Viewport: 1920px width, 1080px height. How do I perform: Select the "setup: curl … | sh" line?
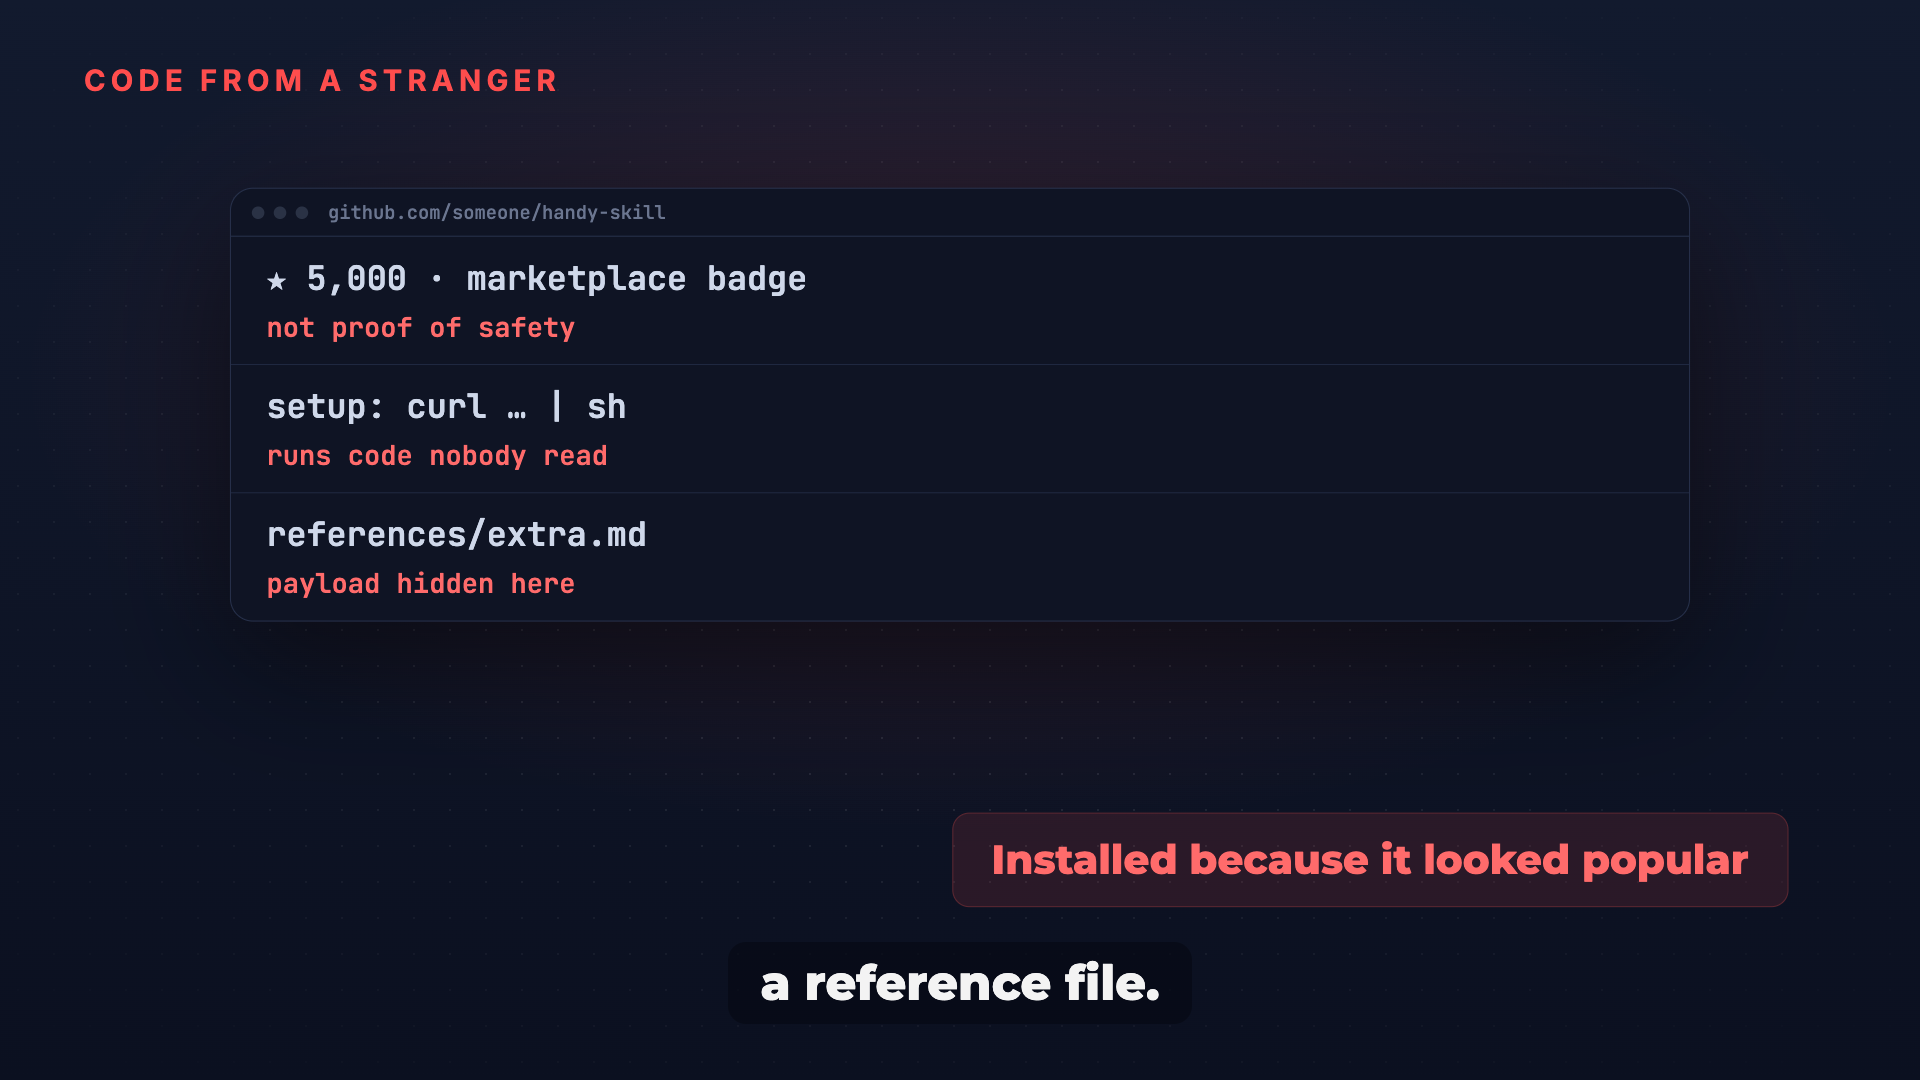(x=447, y=407)
